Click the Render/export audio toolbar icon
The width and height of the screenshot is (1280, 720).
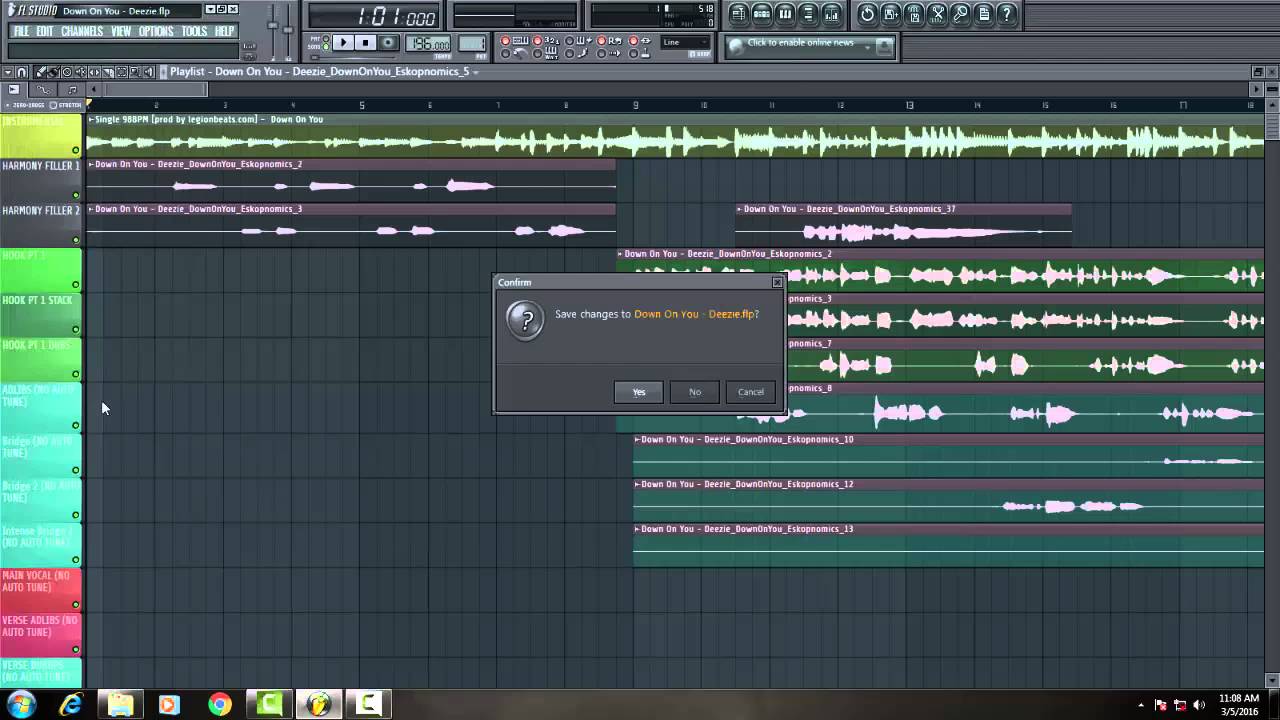pyautogui.click(x=914, y=13)
